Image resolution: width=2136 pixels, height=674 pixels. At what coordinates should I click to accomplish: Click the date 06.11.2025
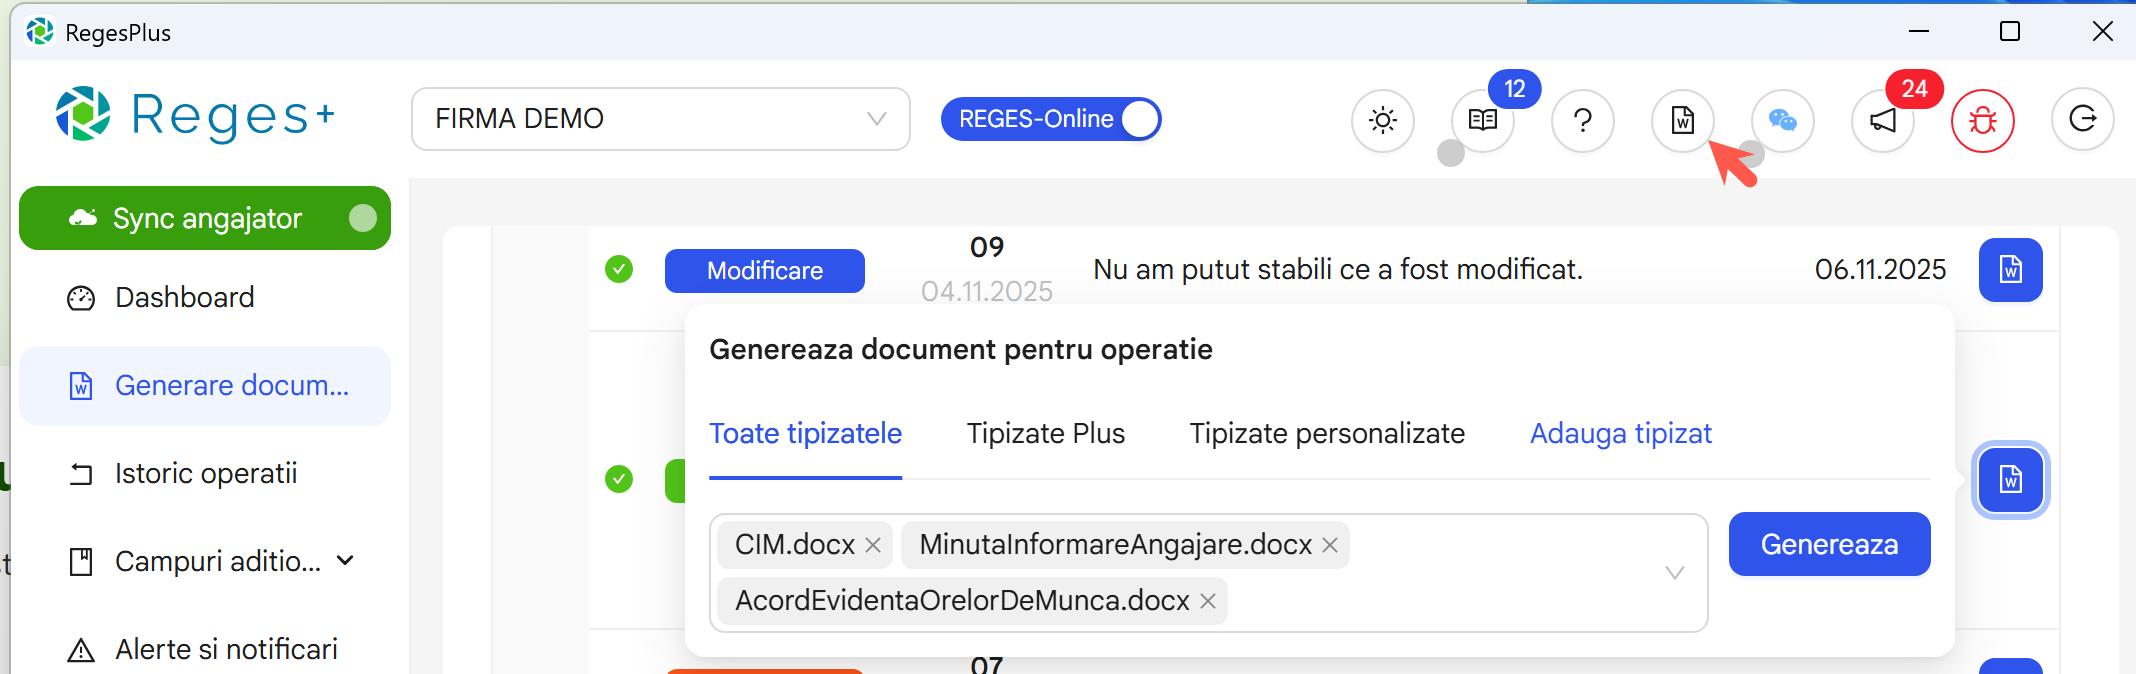point(1880,270)
